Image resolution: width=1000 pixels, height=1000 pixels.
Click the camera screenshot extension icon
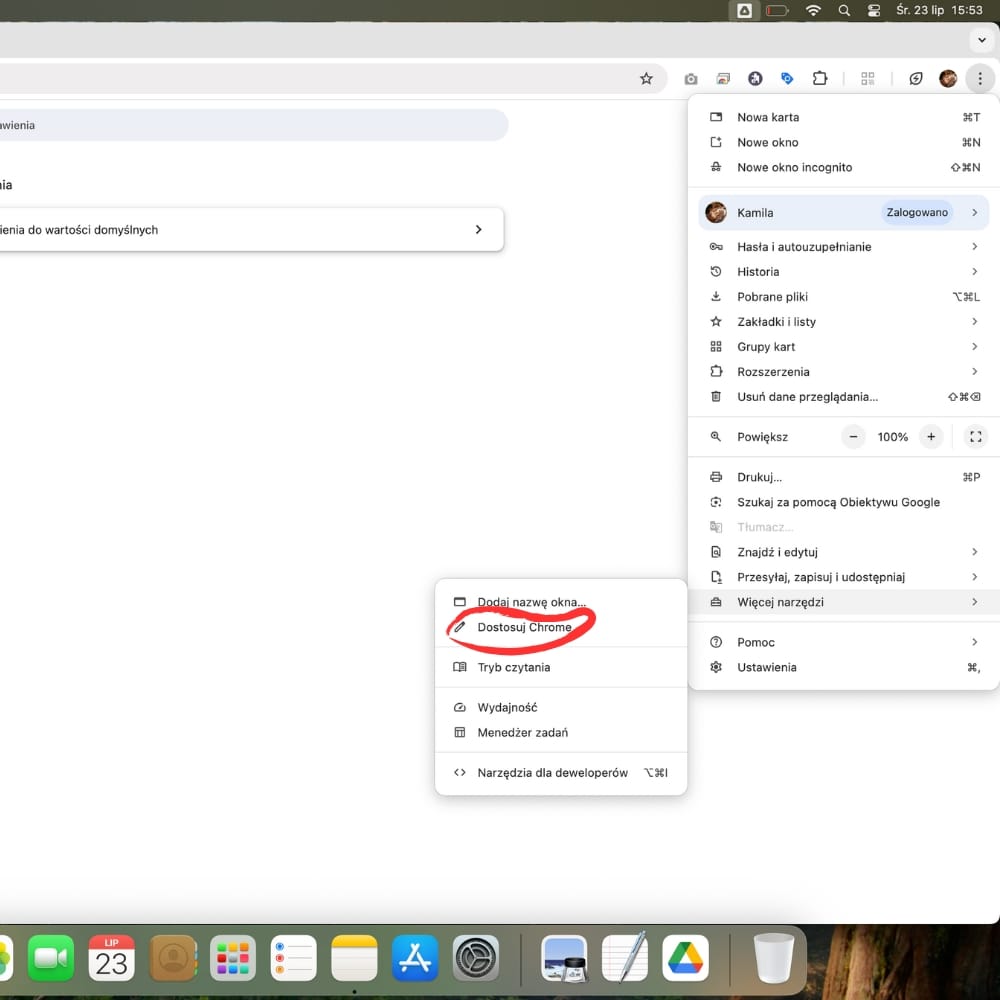tap(690, 79)
